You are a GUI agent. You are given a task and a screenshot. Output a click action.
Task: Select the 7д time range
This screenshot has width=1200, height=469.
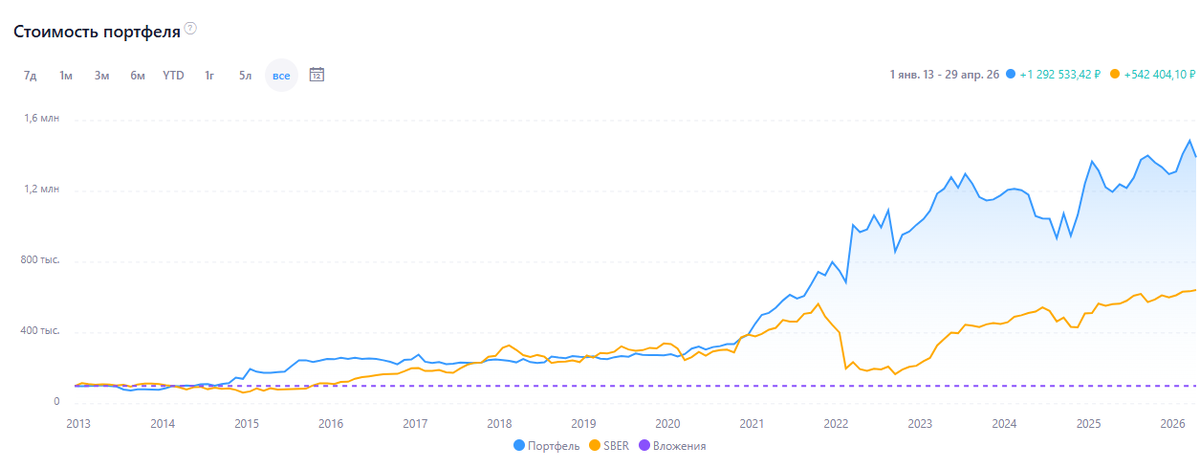tap(30, 75)
